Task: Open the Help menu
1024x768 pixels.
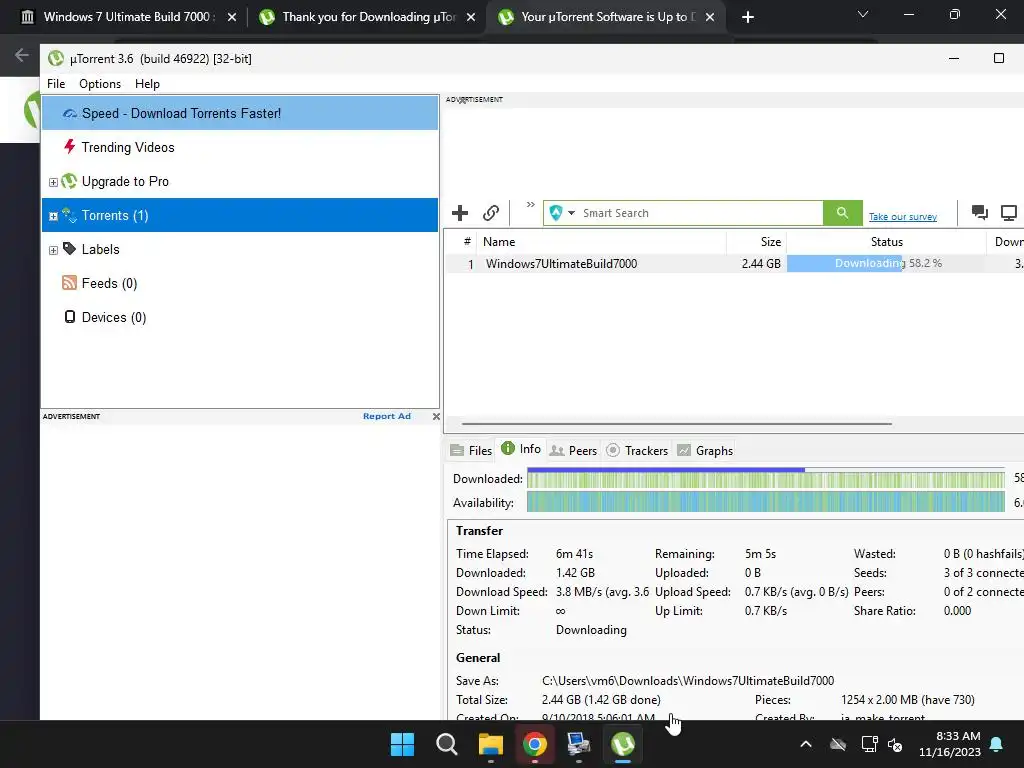Action: [147, 84]
